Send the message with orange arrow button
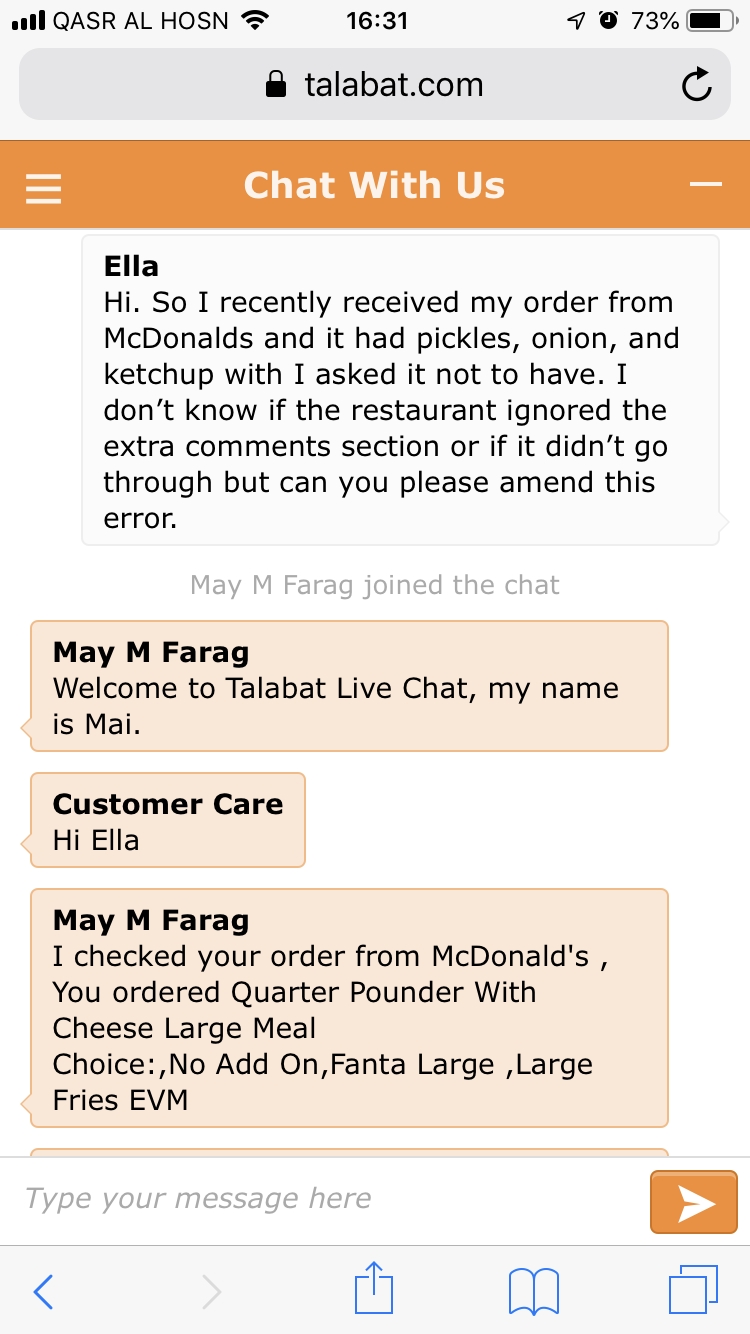This screenshot has width=750, height=1334. click(694, 1202)
